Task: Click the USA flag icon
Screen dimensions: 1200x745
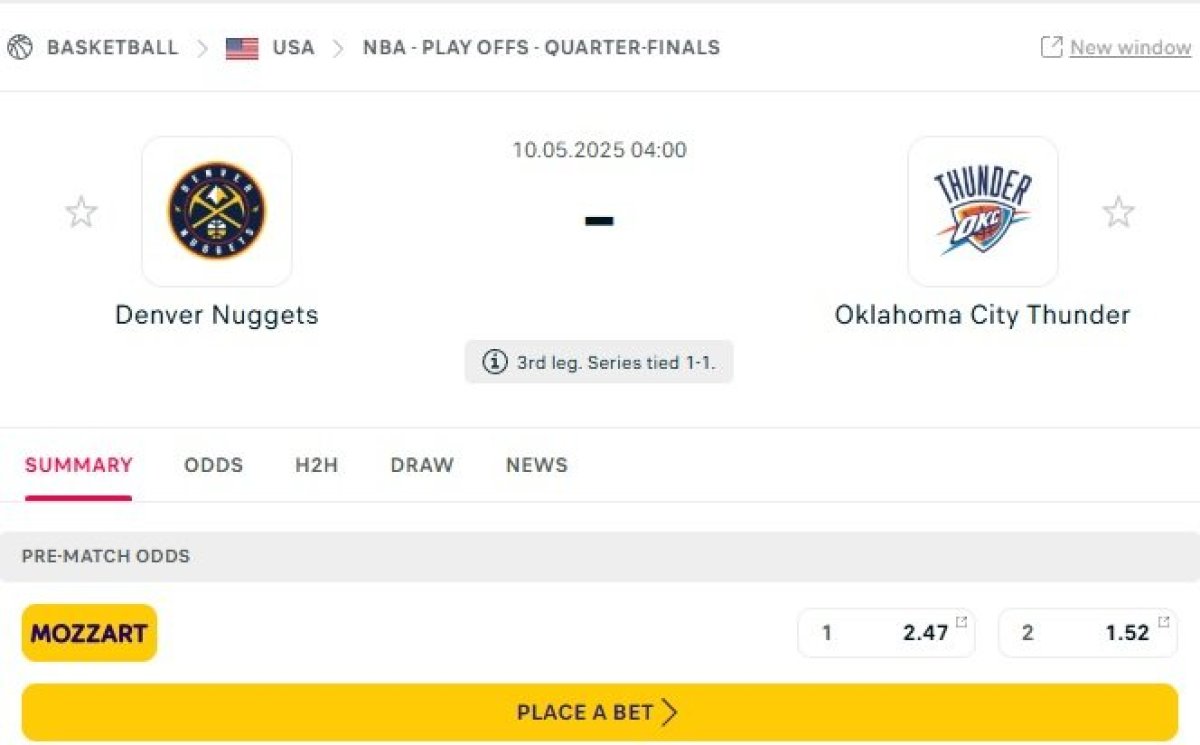Action: click(x=242, y=48)
